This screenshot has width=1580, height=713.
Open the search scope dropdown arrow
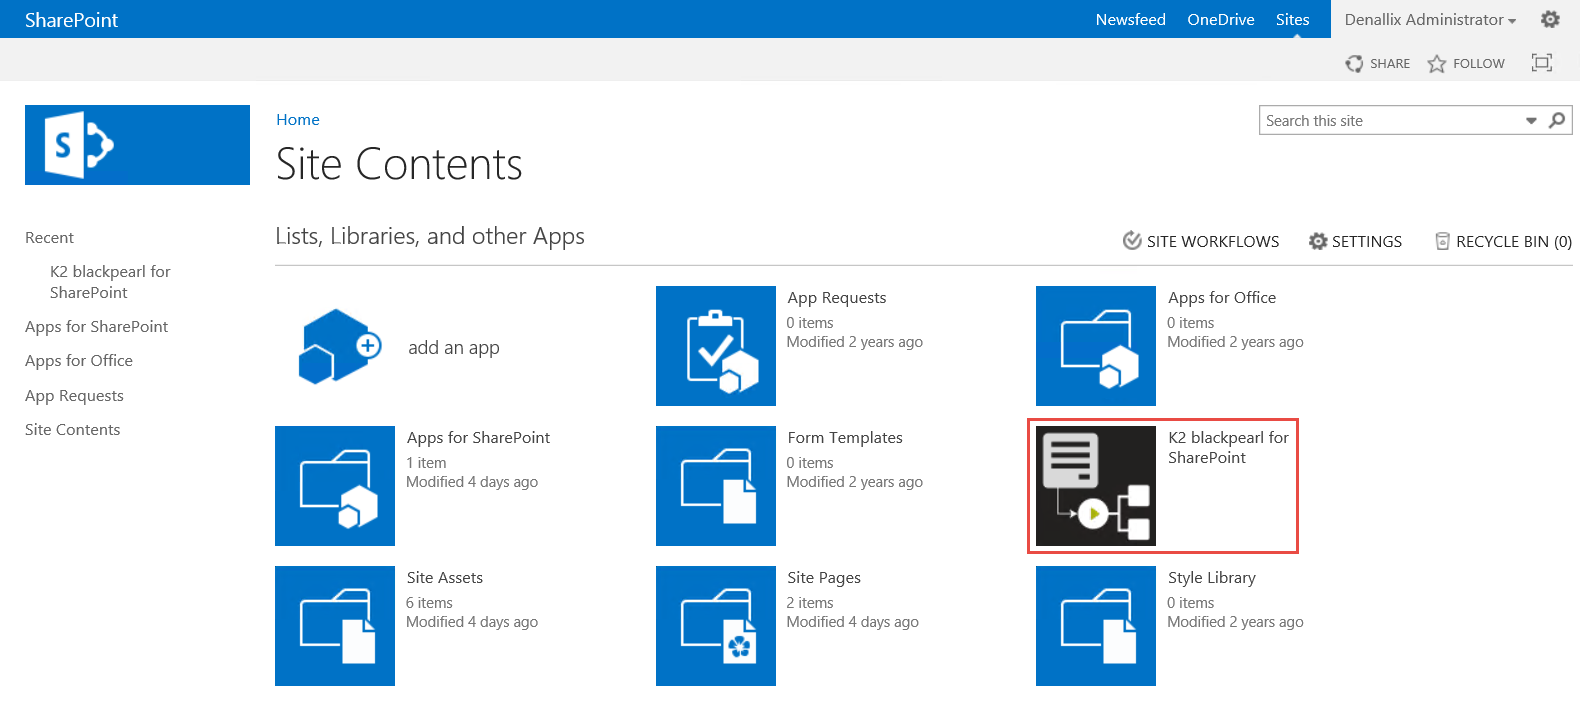pos(1531,121)
